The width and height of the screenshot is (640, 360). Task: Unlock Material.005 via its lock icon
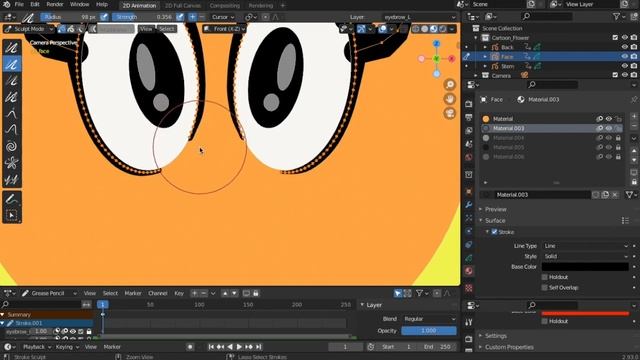click(618, 147)
